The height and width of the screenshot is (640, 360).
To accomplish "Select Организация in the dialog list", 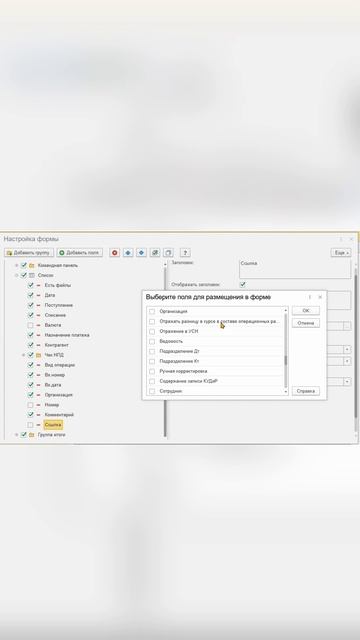I will pyautogui.click(x=173, y=311).
